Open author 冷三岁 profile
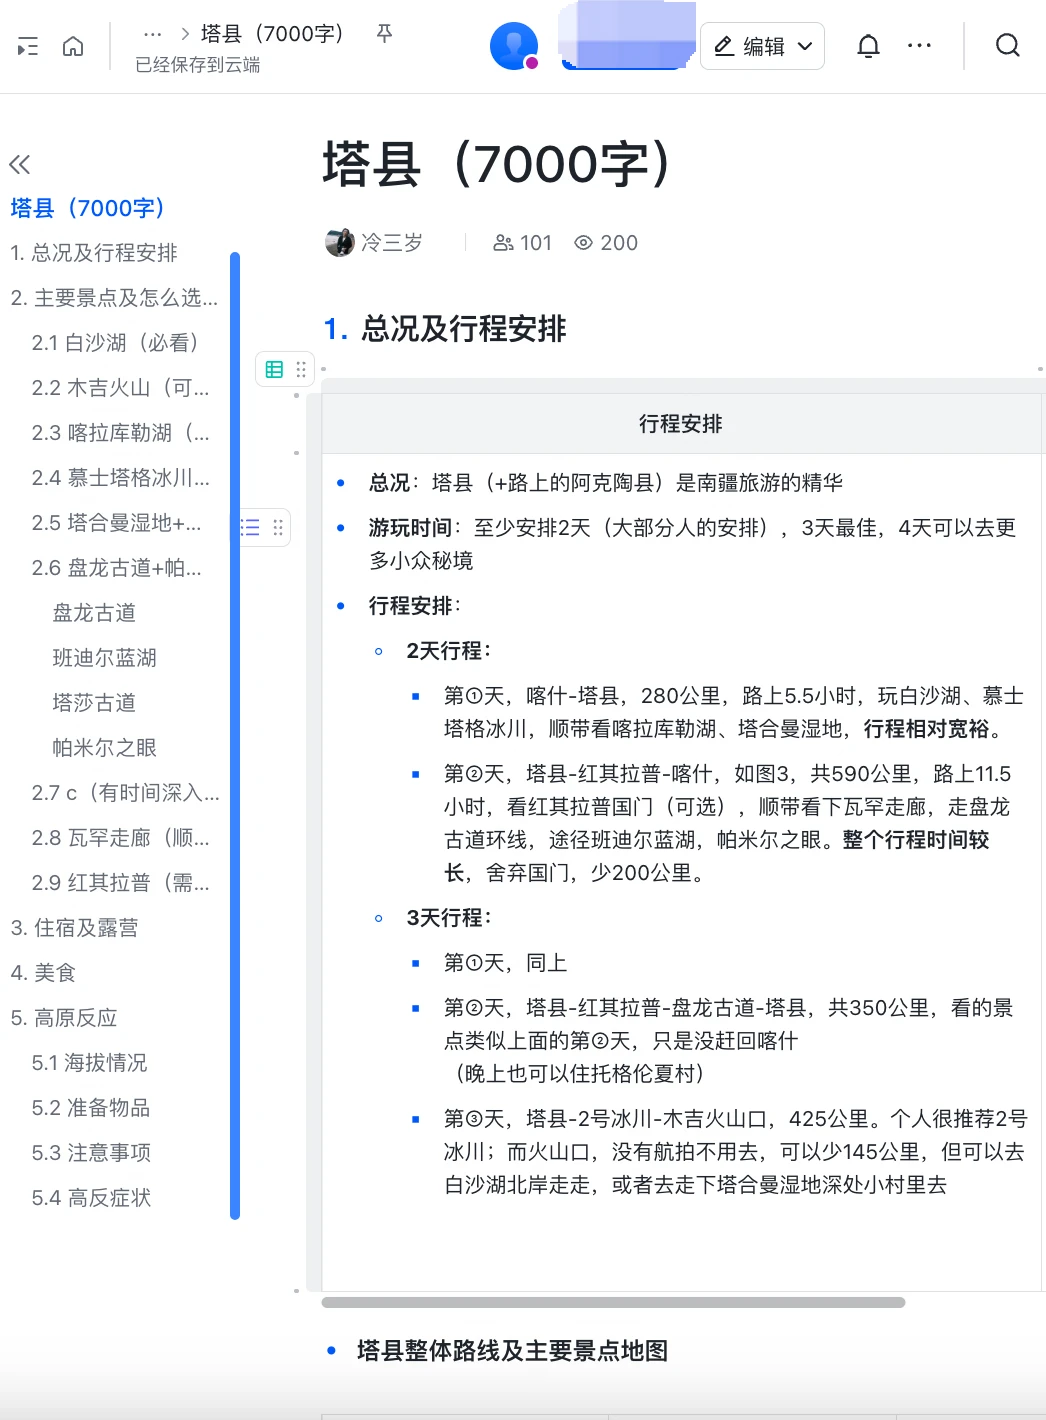1046x1420 pixels. tap(374, 242)
